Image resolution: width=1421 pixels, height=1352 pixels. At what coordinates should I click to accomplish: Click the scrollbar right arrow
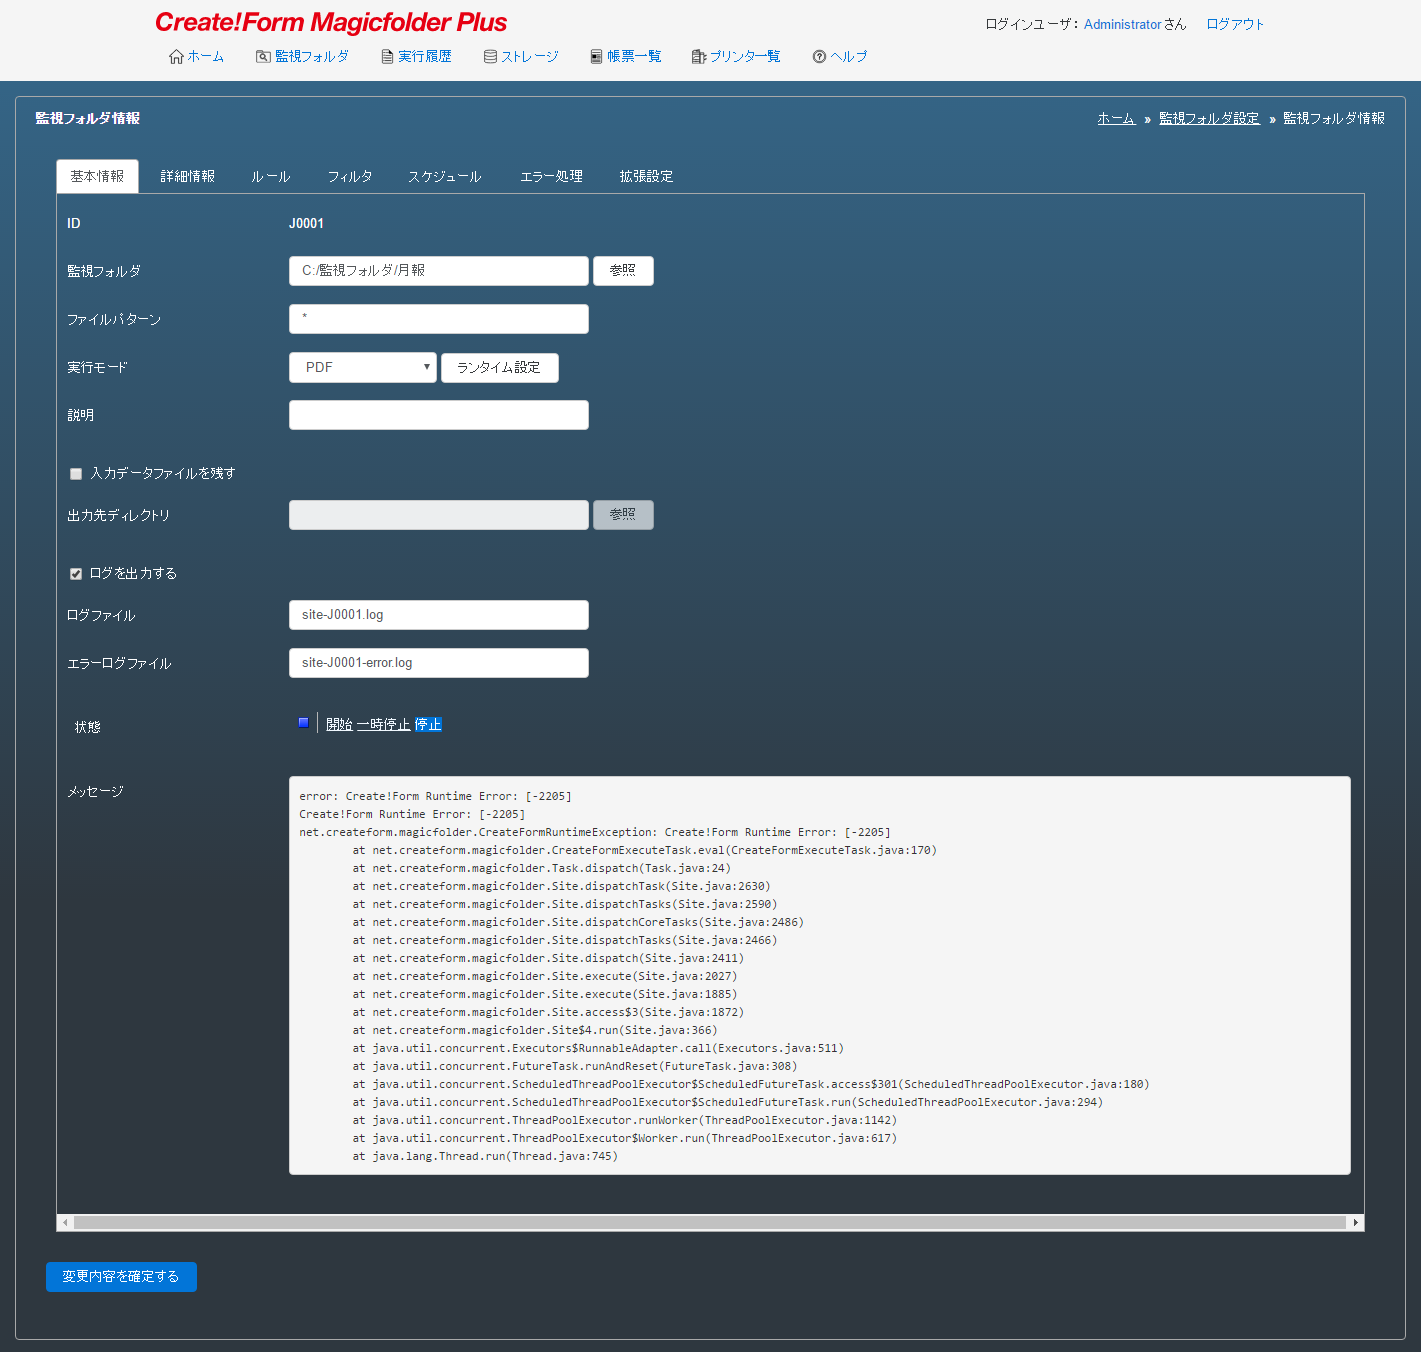coord(1356,1222)
